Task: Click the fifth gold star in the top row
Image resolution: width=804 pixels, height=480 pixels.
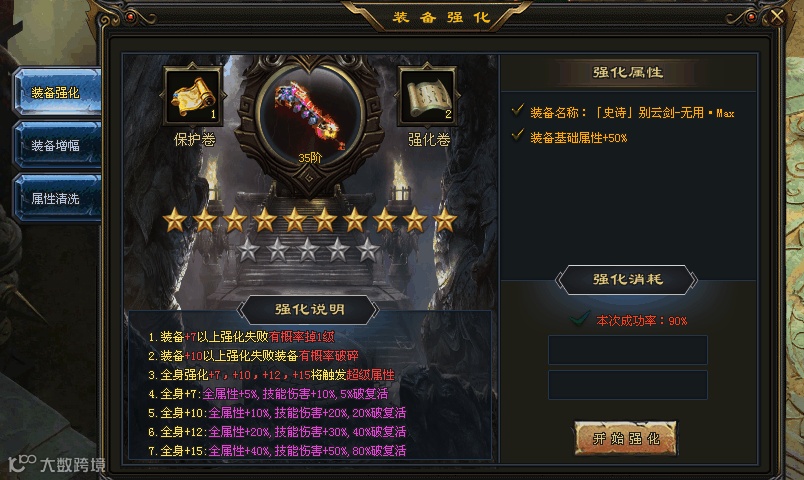Action: pyautogui.click(x=295, y=220)
